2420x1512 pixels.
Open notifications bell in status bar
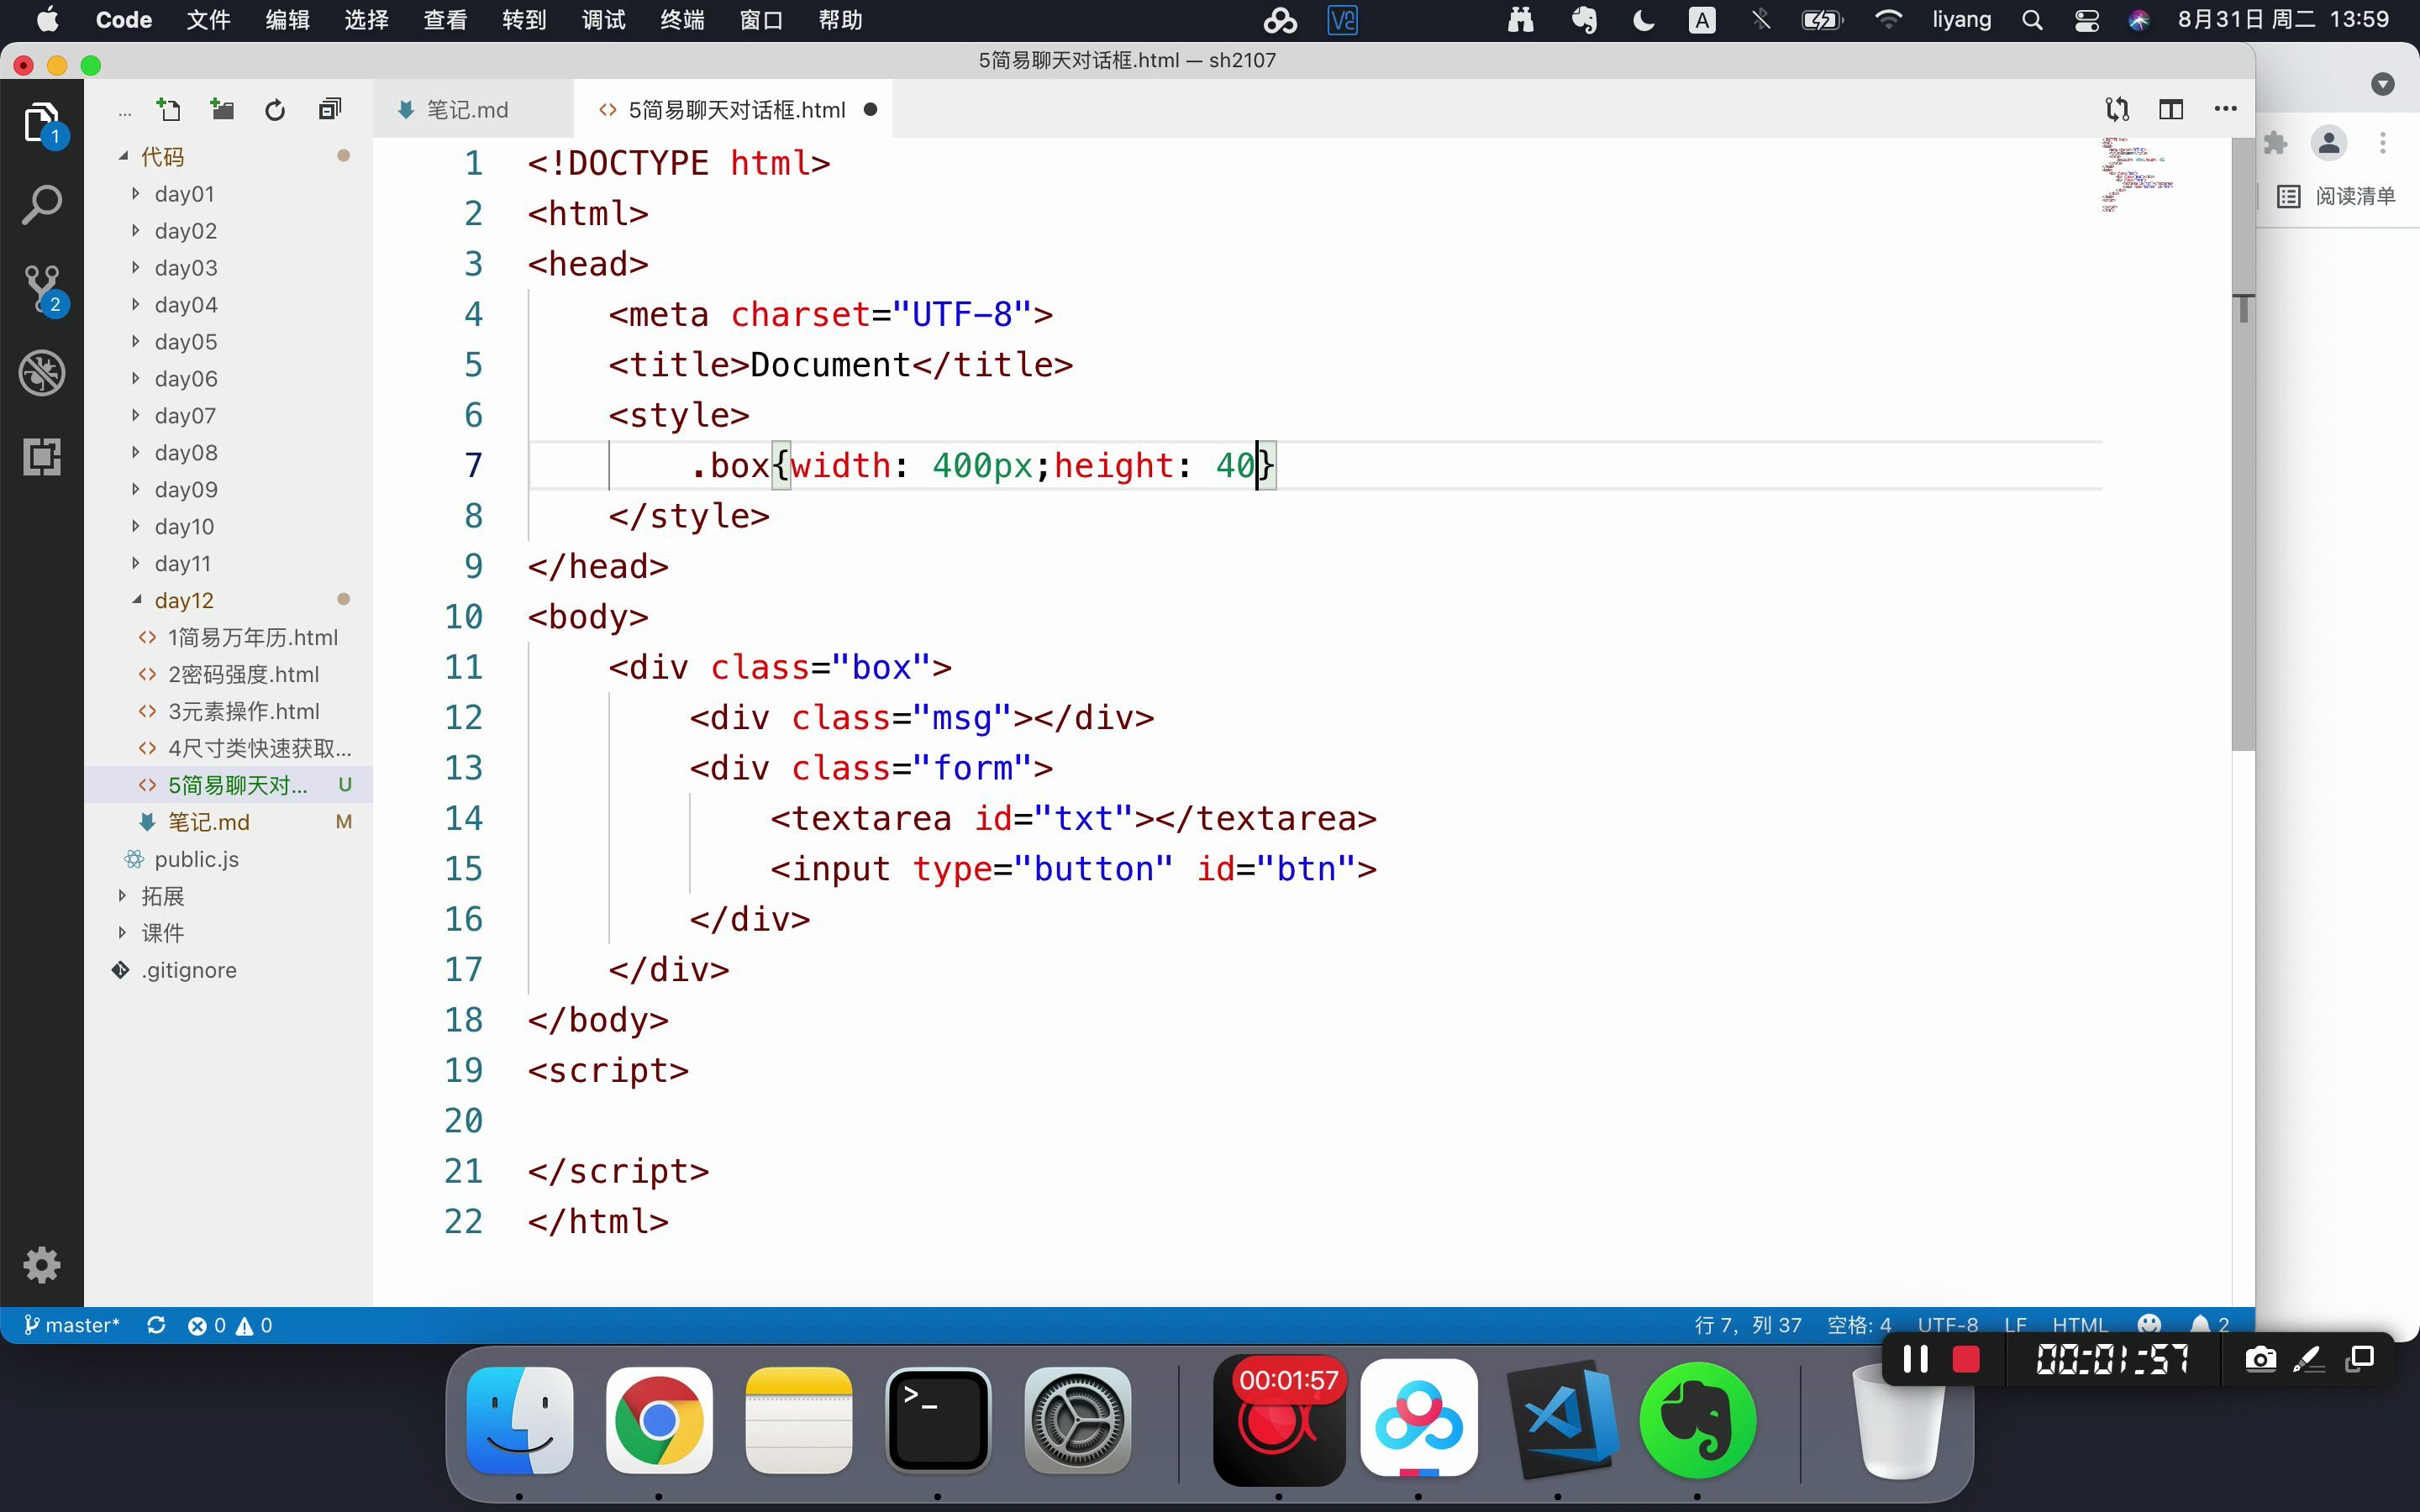coord(2209,1325)
